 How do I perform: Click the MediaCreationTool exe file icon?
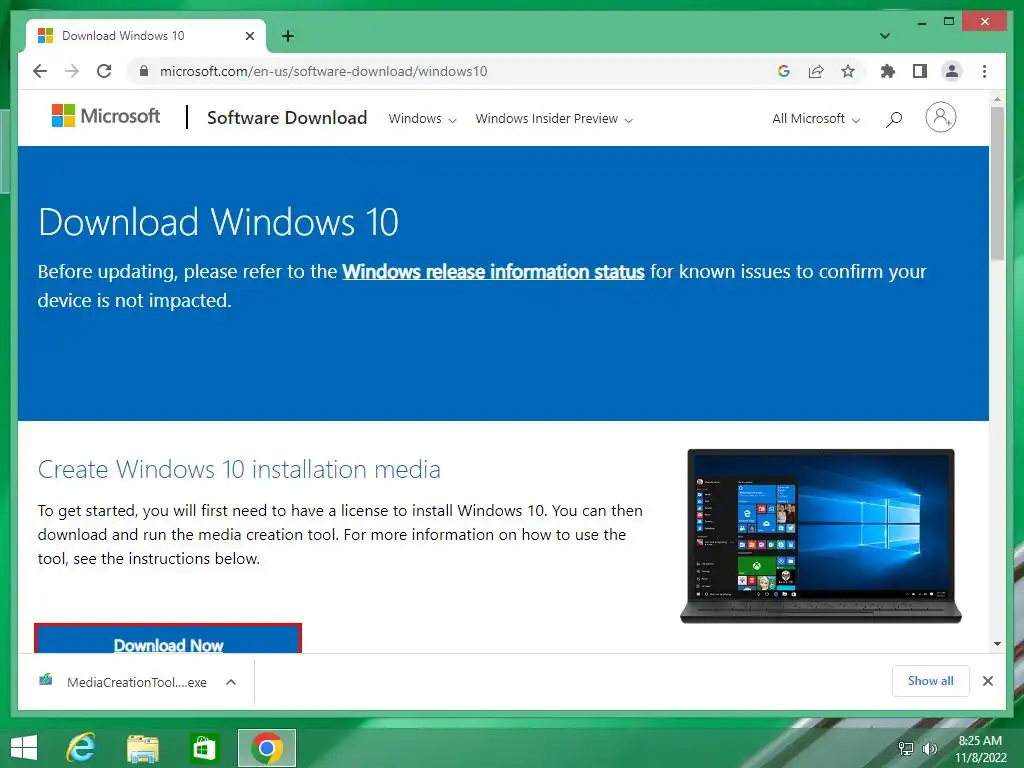(46, 680)
